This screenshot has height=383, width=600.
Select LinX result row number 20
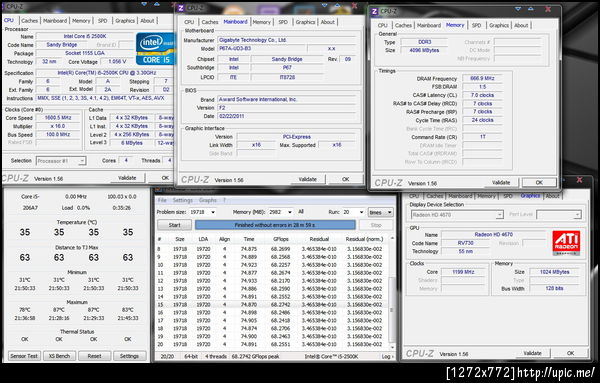272,344
